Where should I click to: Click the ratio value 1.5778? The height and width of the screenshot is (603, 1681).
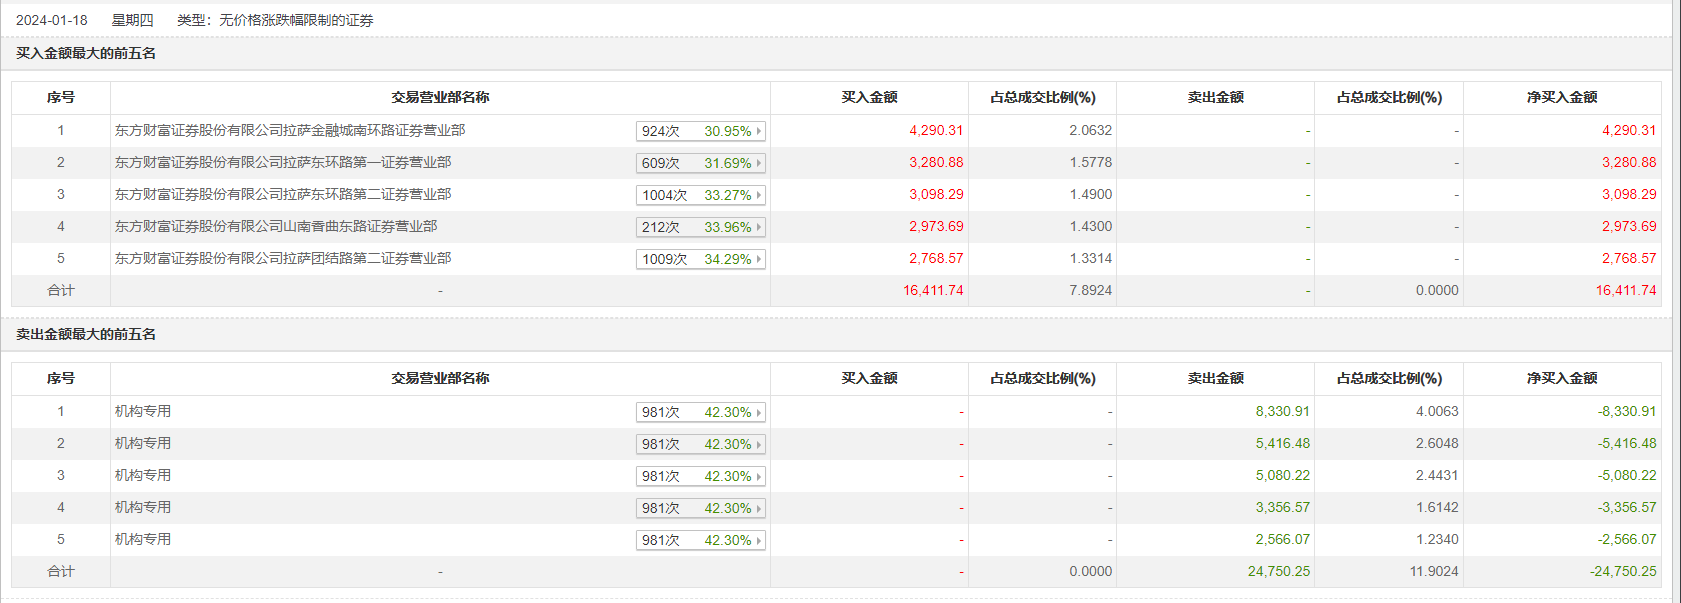[1090, 162]
